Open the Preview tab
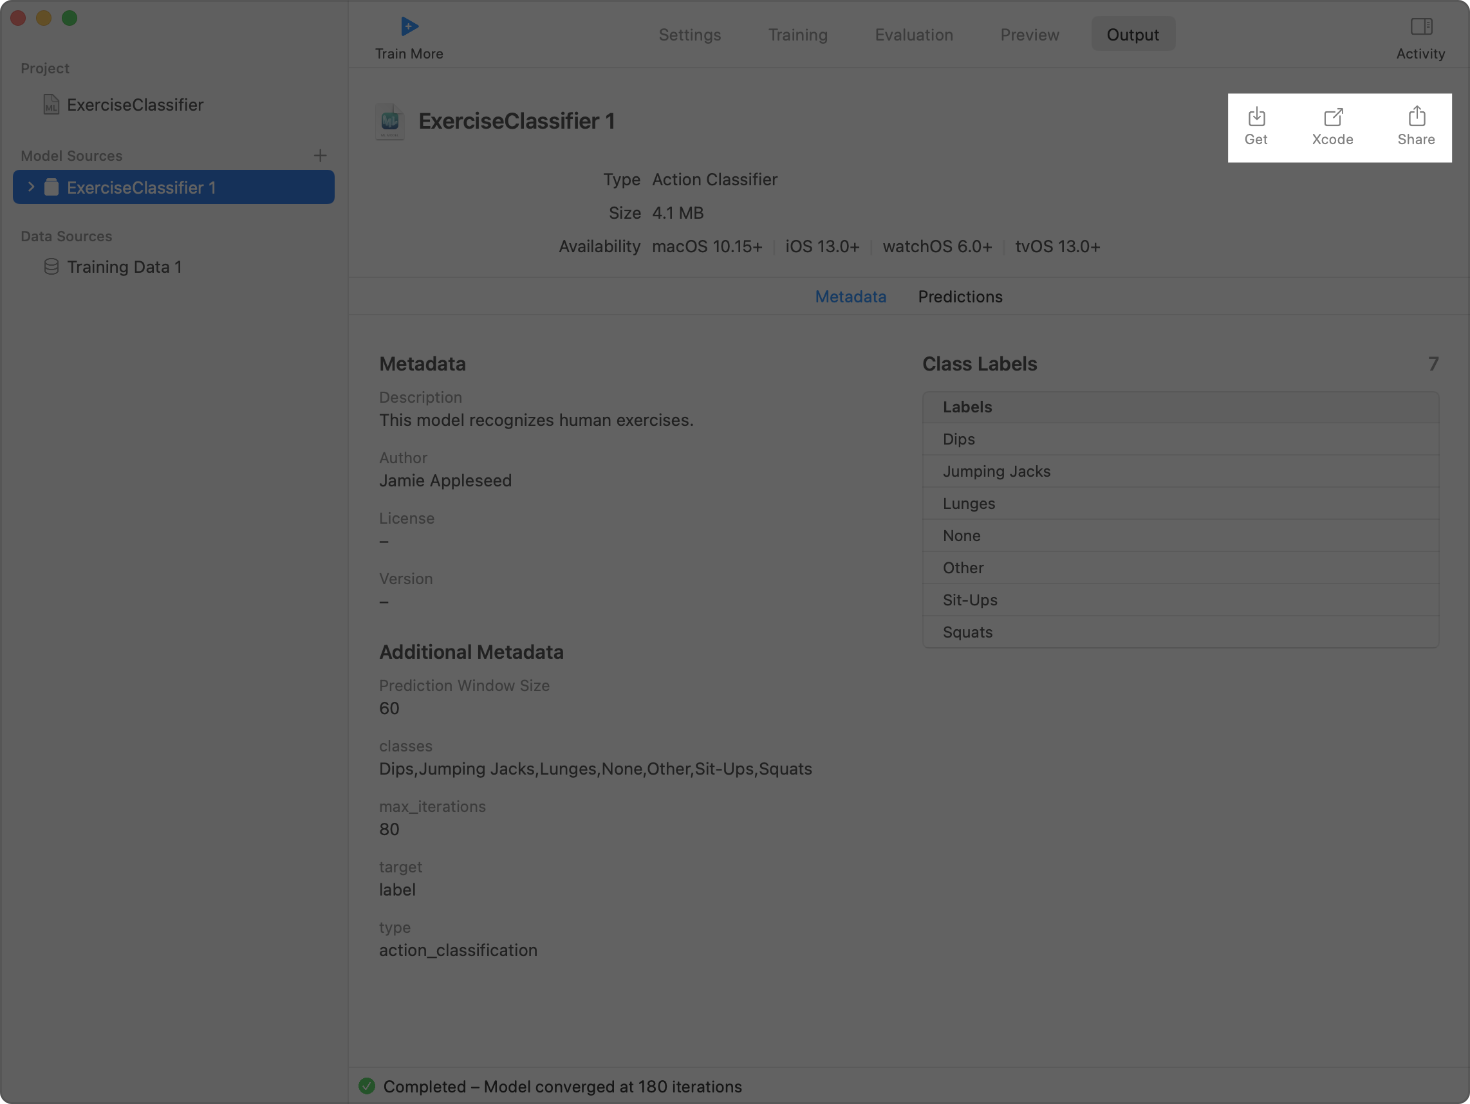The height and width of the screenshot is (1104, 1470). (1029, 35)
